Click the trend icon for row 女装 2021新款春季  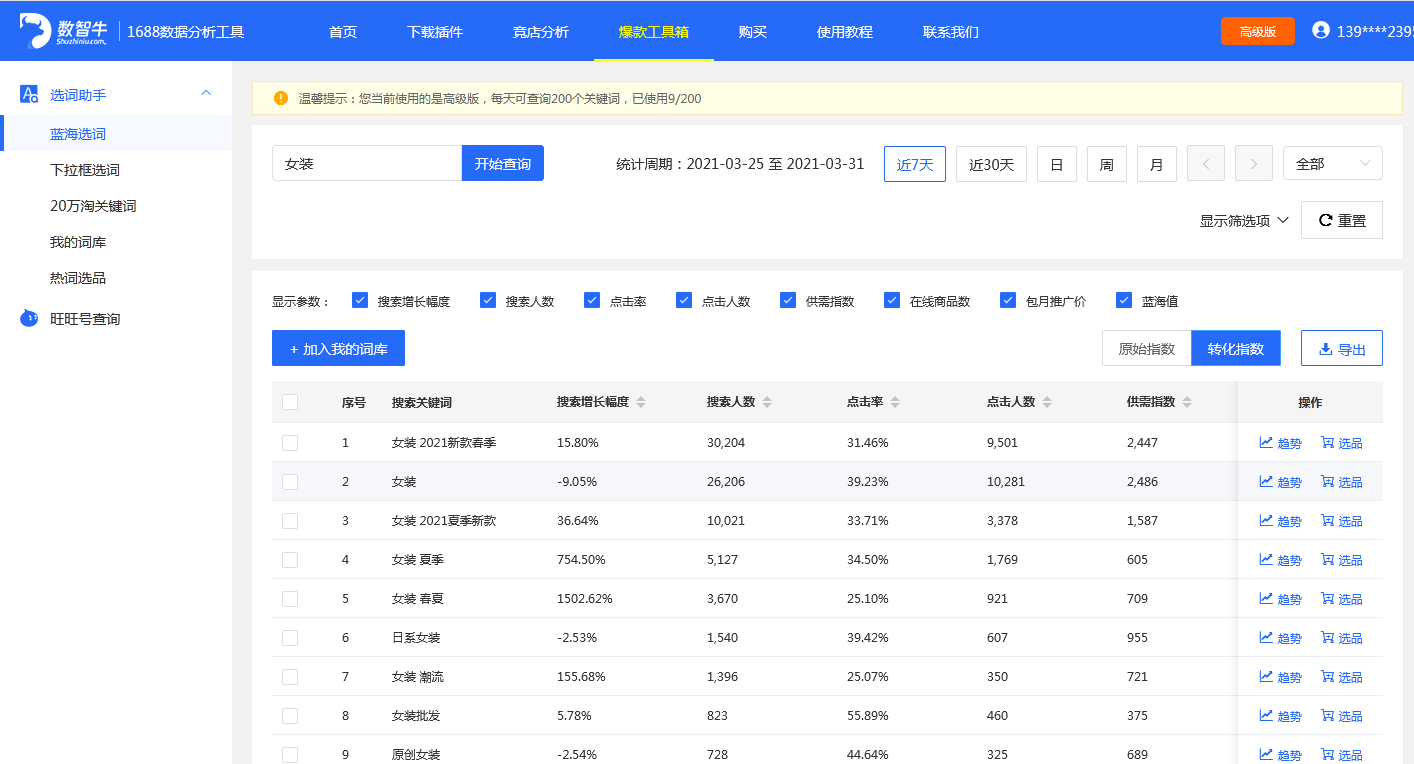click(1266, 442)
